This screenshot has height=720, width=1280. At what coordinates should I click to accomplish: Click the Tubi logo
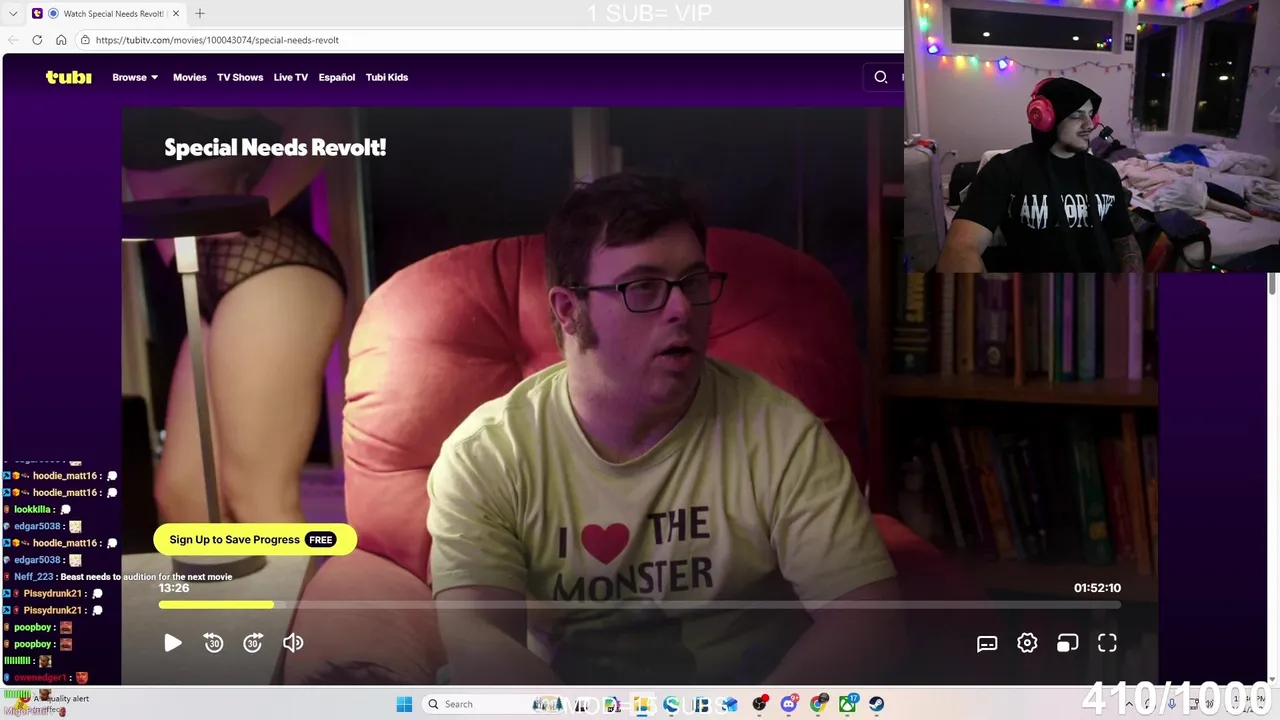point(68,77)
